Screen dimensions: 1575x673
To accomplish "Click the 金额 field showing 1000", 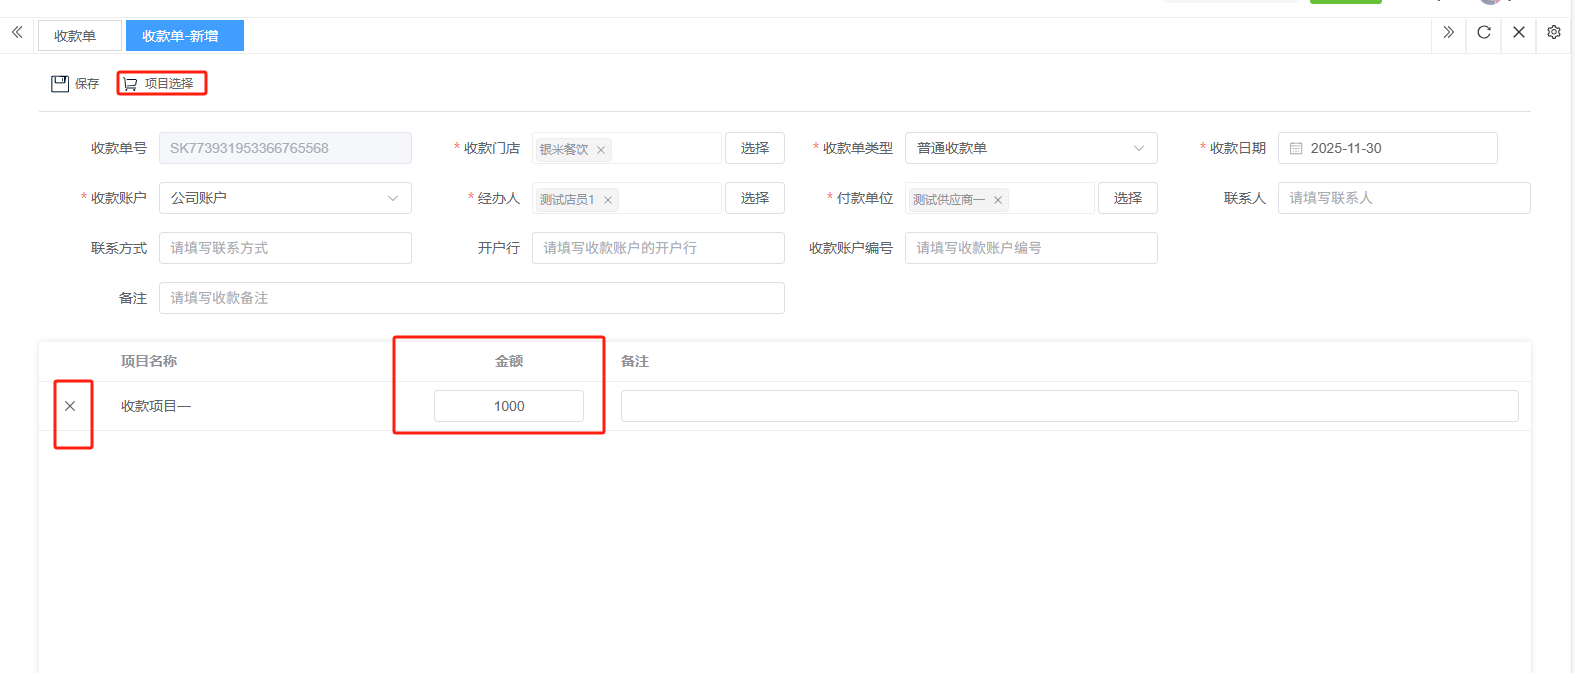I will tap(508, 406).
